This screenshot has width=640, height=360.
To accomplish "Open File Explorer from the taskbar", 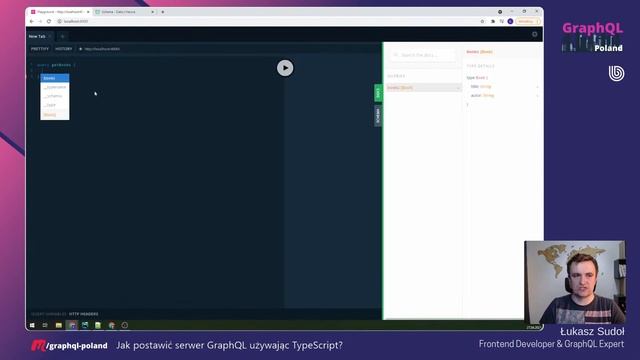I will coord(59,325).
